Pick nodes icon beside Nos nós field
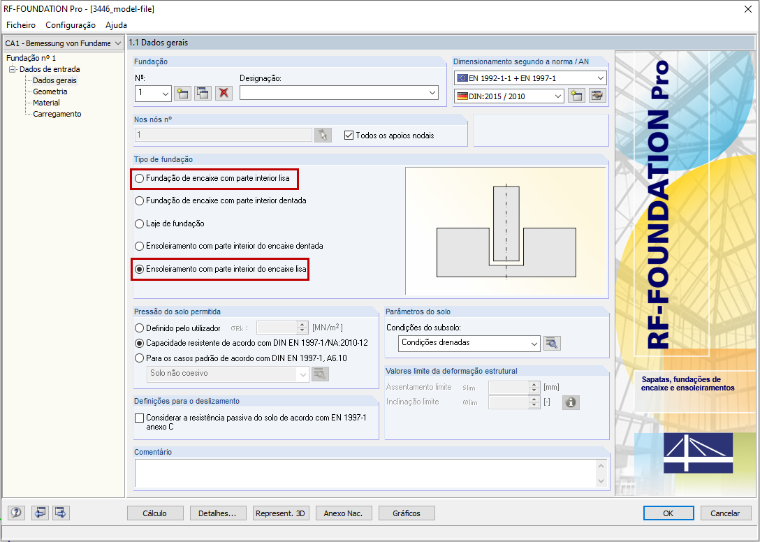The height and width of the screenshot is (542, 760). tap(323, 135)
